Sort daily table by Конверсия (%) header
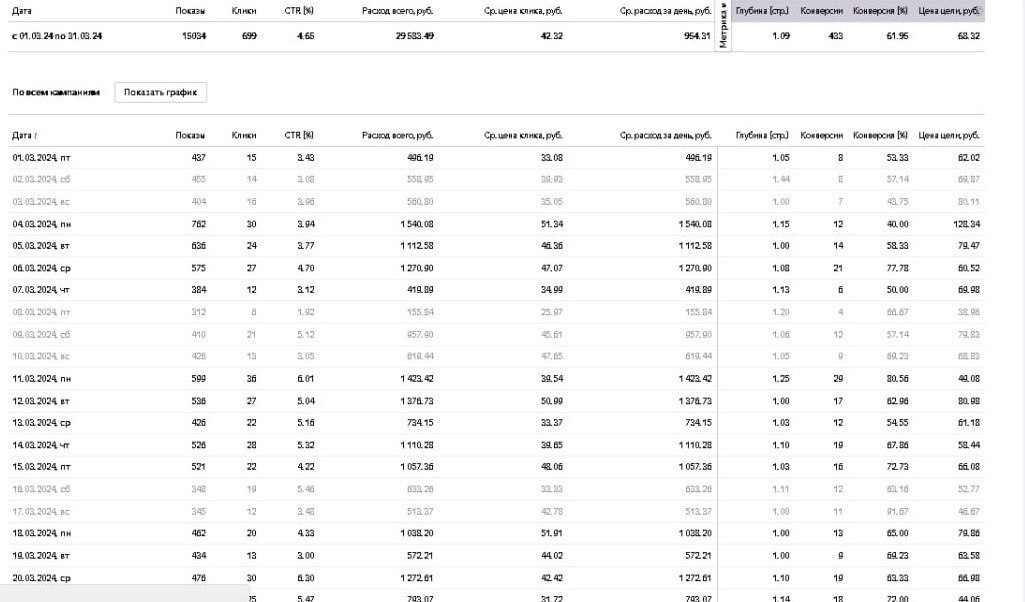Viewport: 1025px width, 602px height. pyautogui.click(x=880, y=135)
